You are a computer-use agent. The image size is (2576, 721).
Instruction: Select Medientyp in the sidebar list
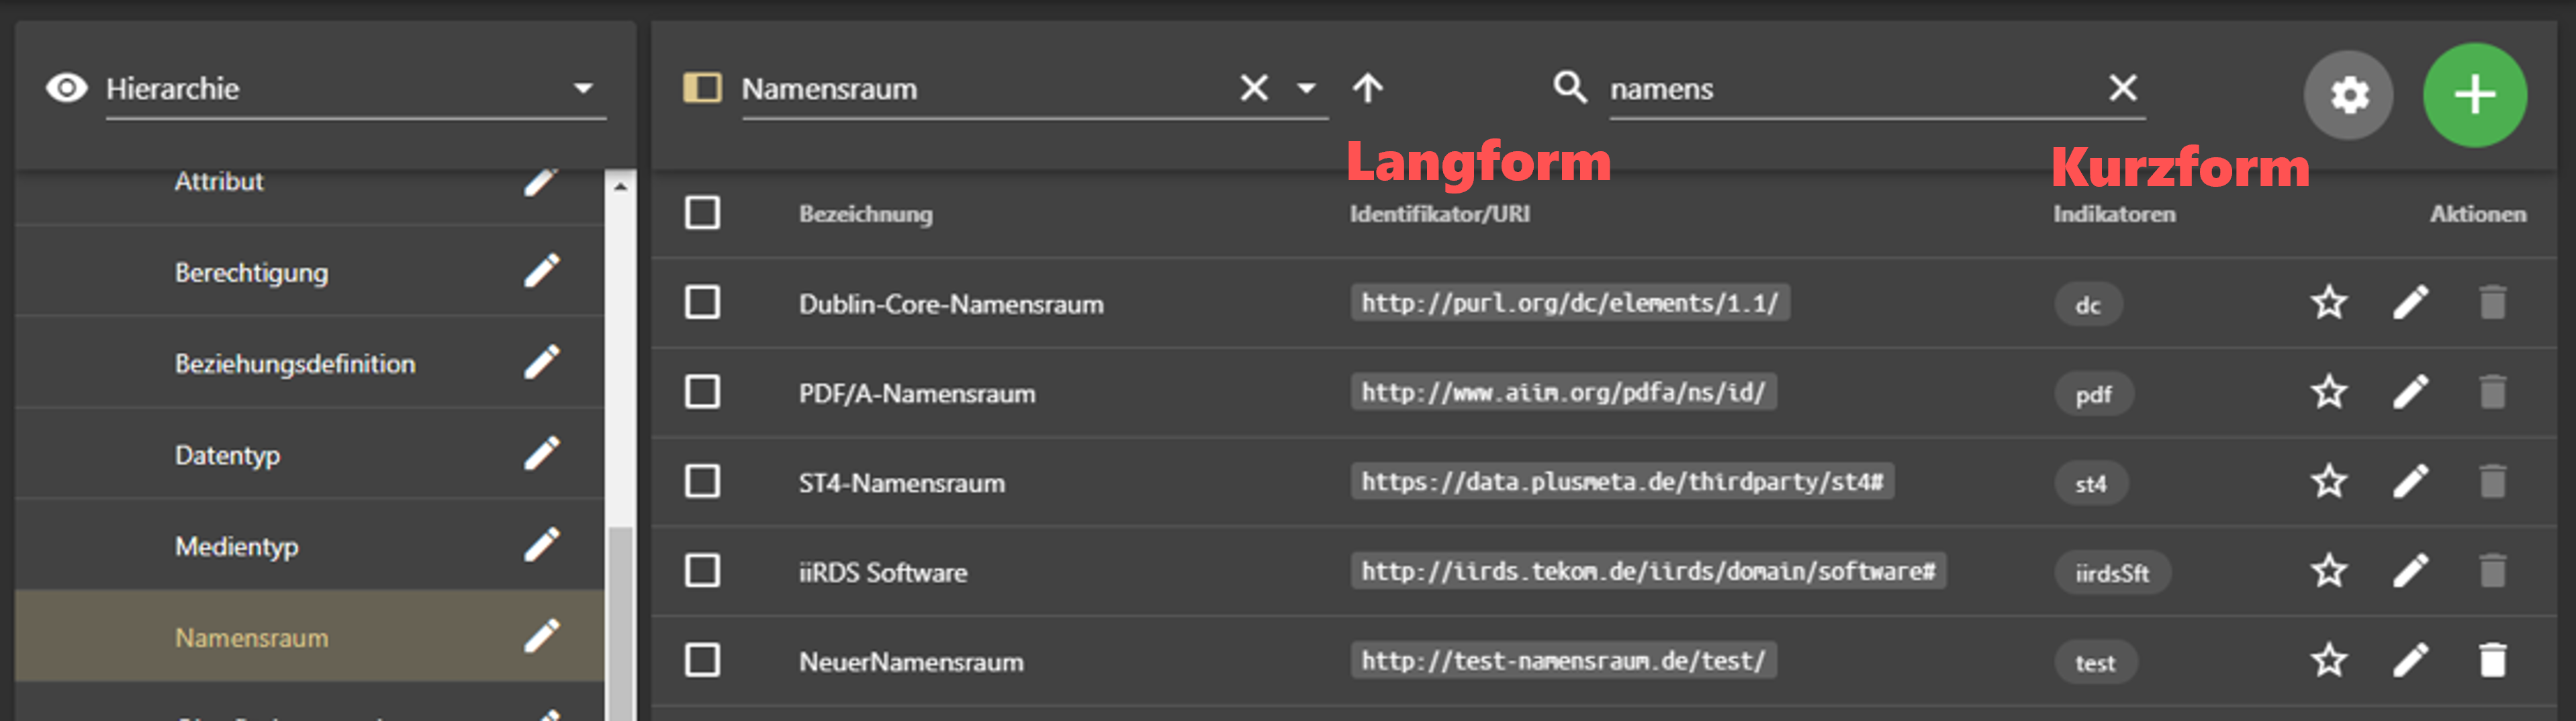click(x=236, y=546)
